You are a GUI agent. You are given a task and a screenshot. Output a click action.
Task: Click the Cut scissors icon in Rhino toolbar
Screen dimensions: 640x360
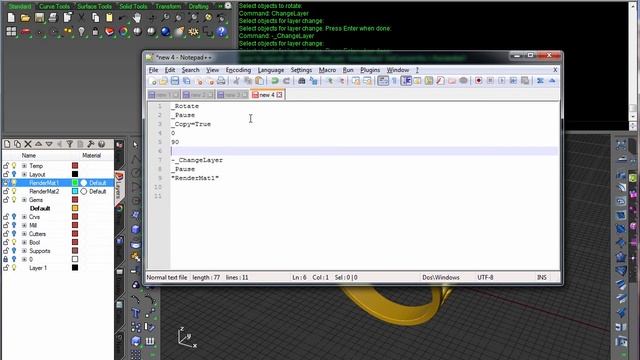point(81,18)
